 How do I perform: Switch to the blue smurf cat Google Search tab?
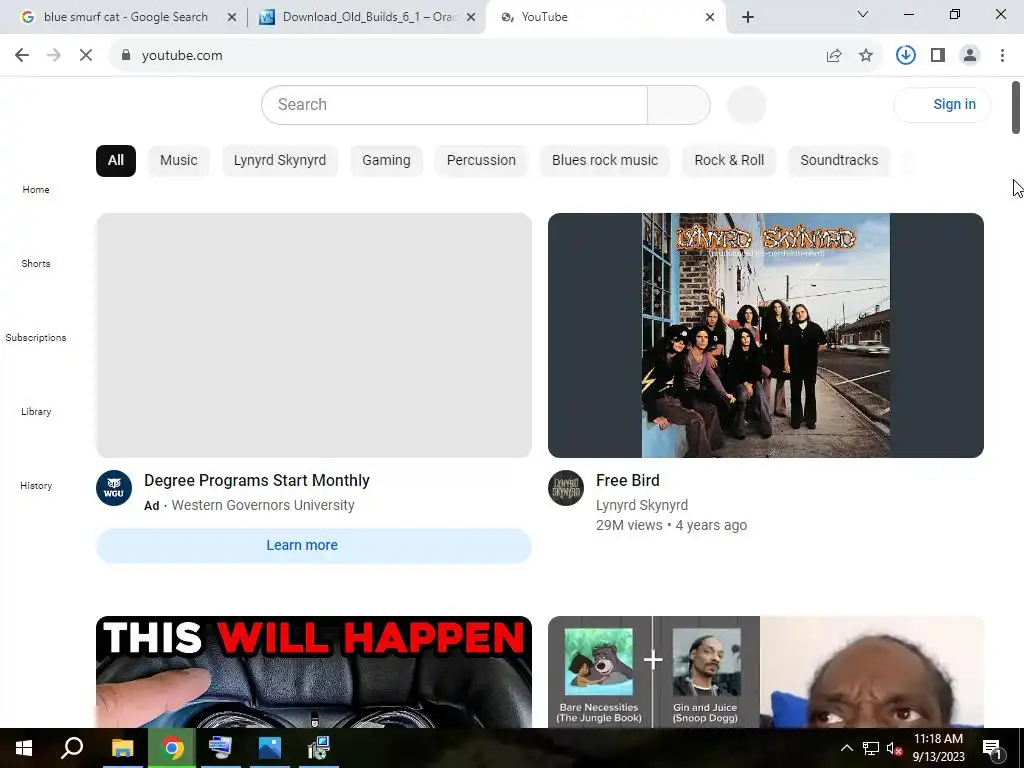pos(126,17)
